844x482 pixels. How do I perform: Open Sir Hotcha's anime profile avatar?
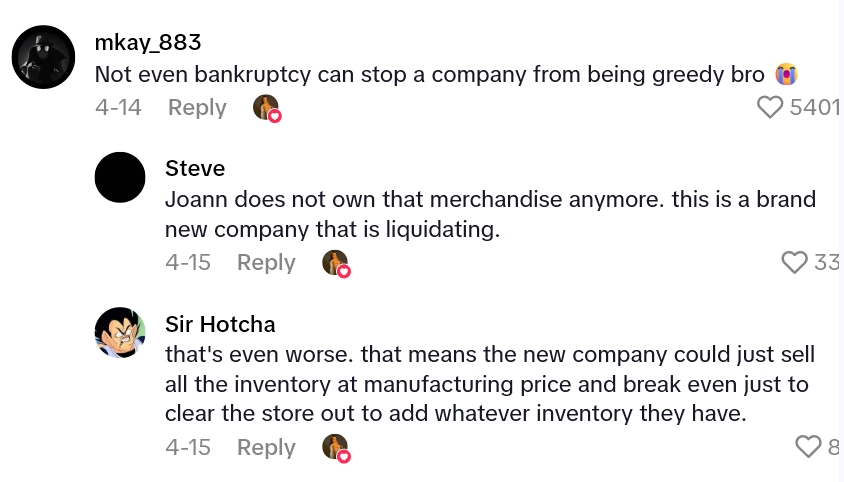120,333
